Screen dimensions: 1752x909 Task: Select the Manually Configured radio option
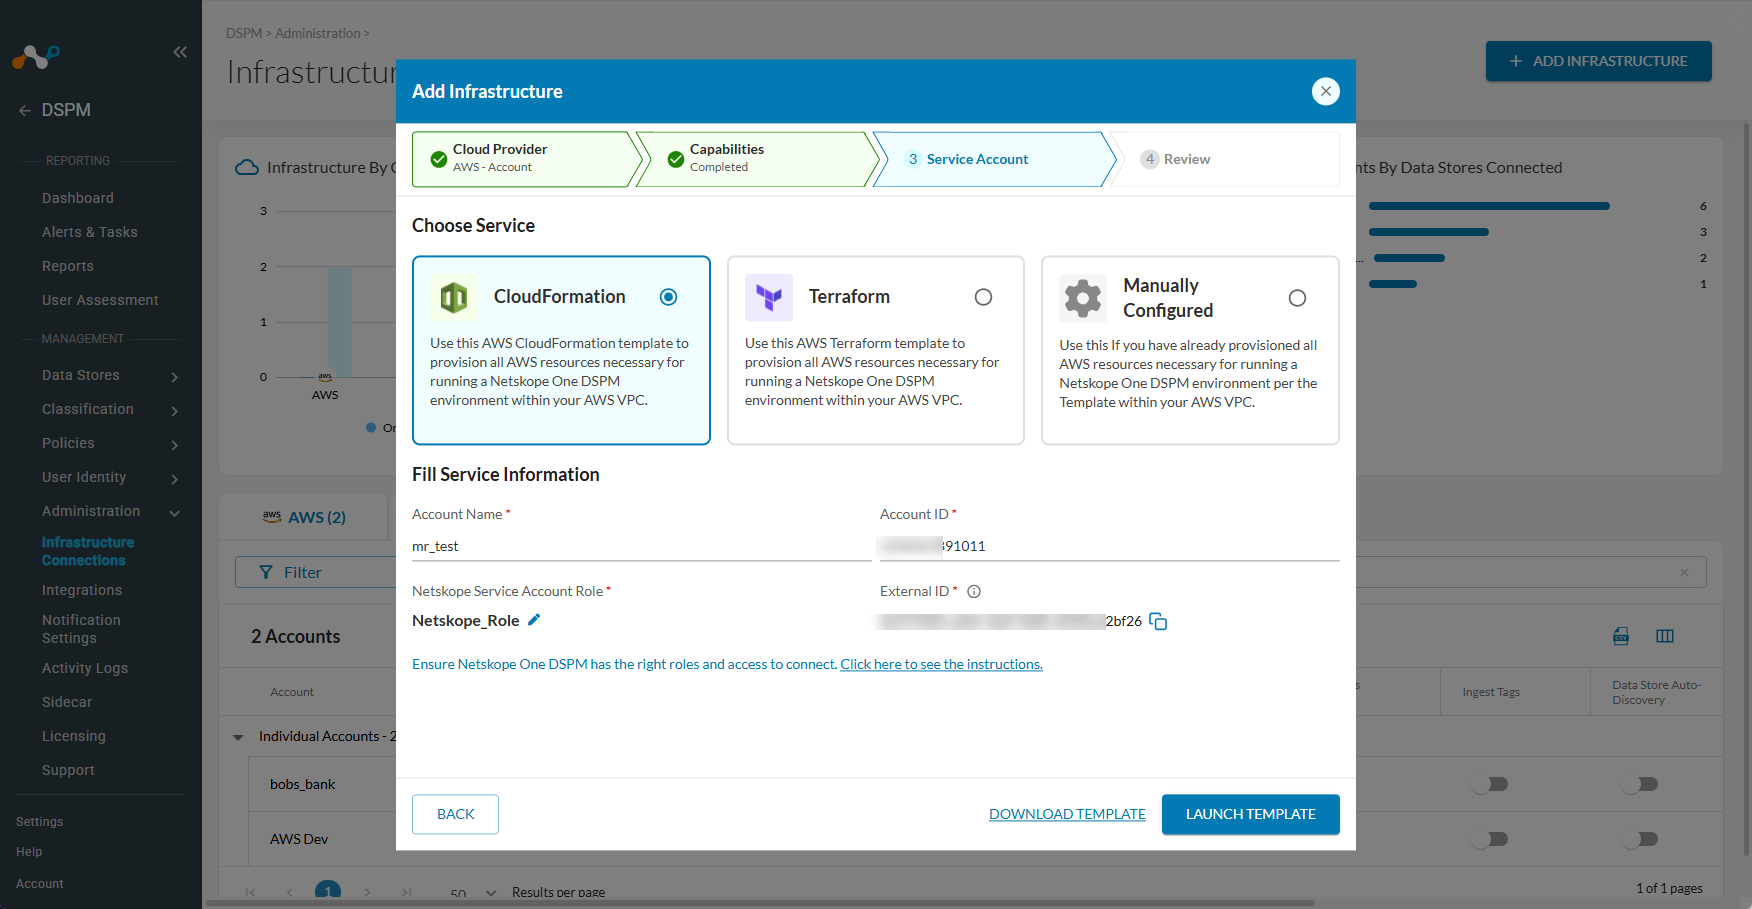(1297, 298)
